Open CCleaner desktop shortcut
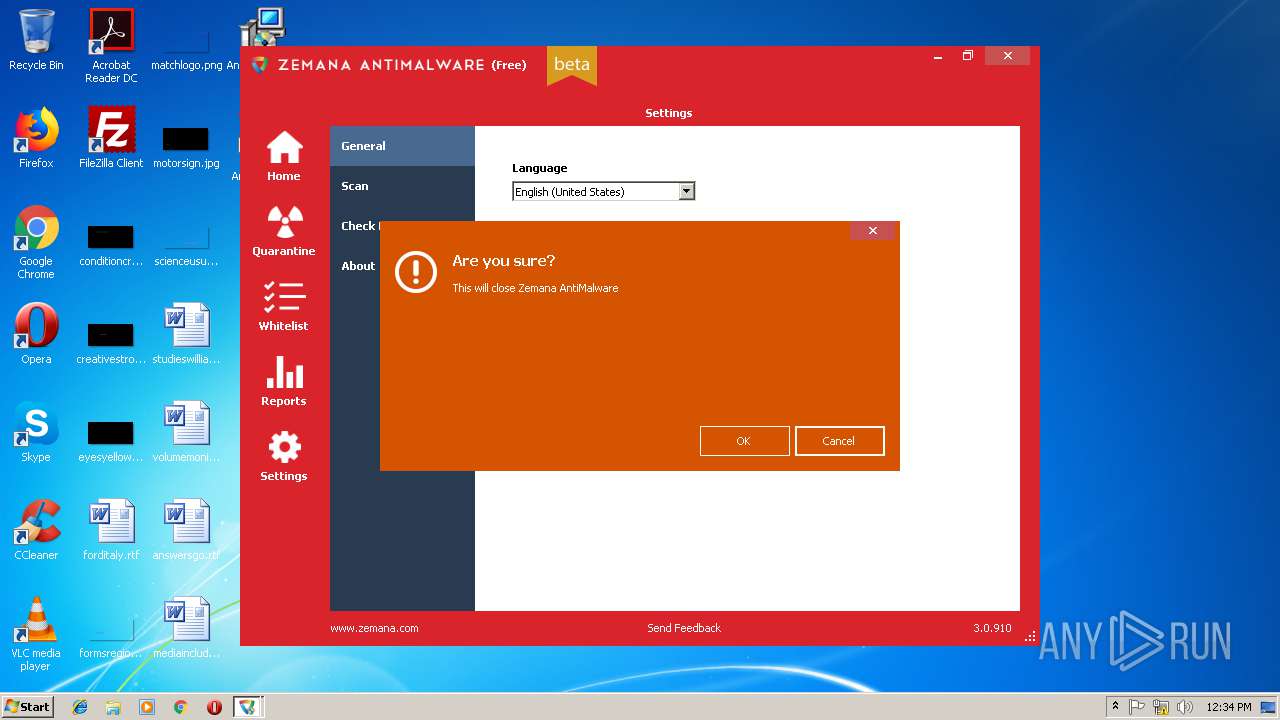This screenshot has height=720, width=1280. (x=36, y=530)
